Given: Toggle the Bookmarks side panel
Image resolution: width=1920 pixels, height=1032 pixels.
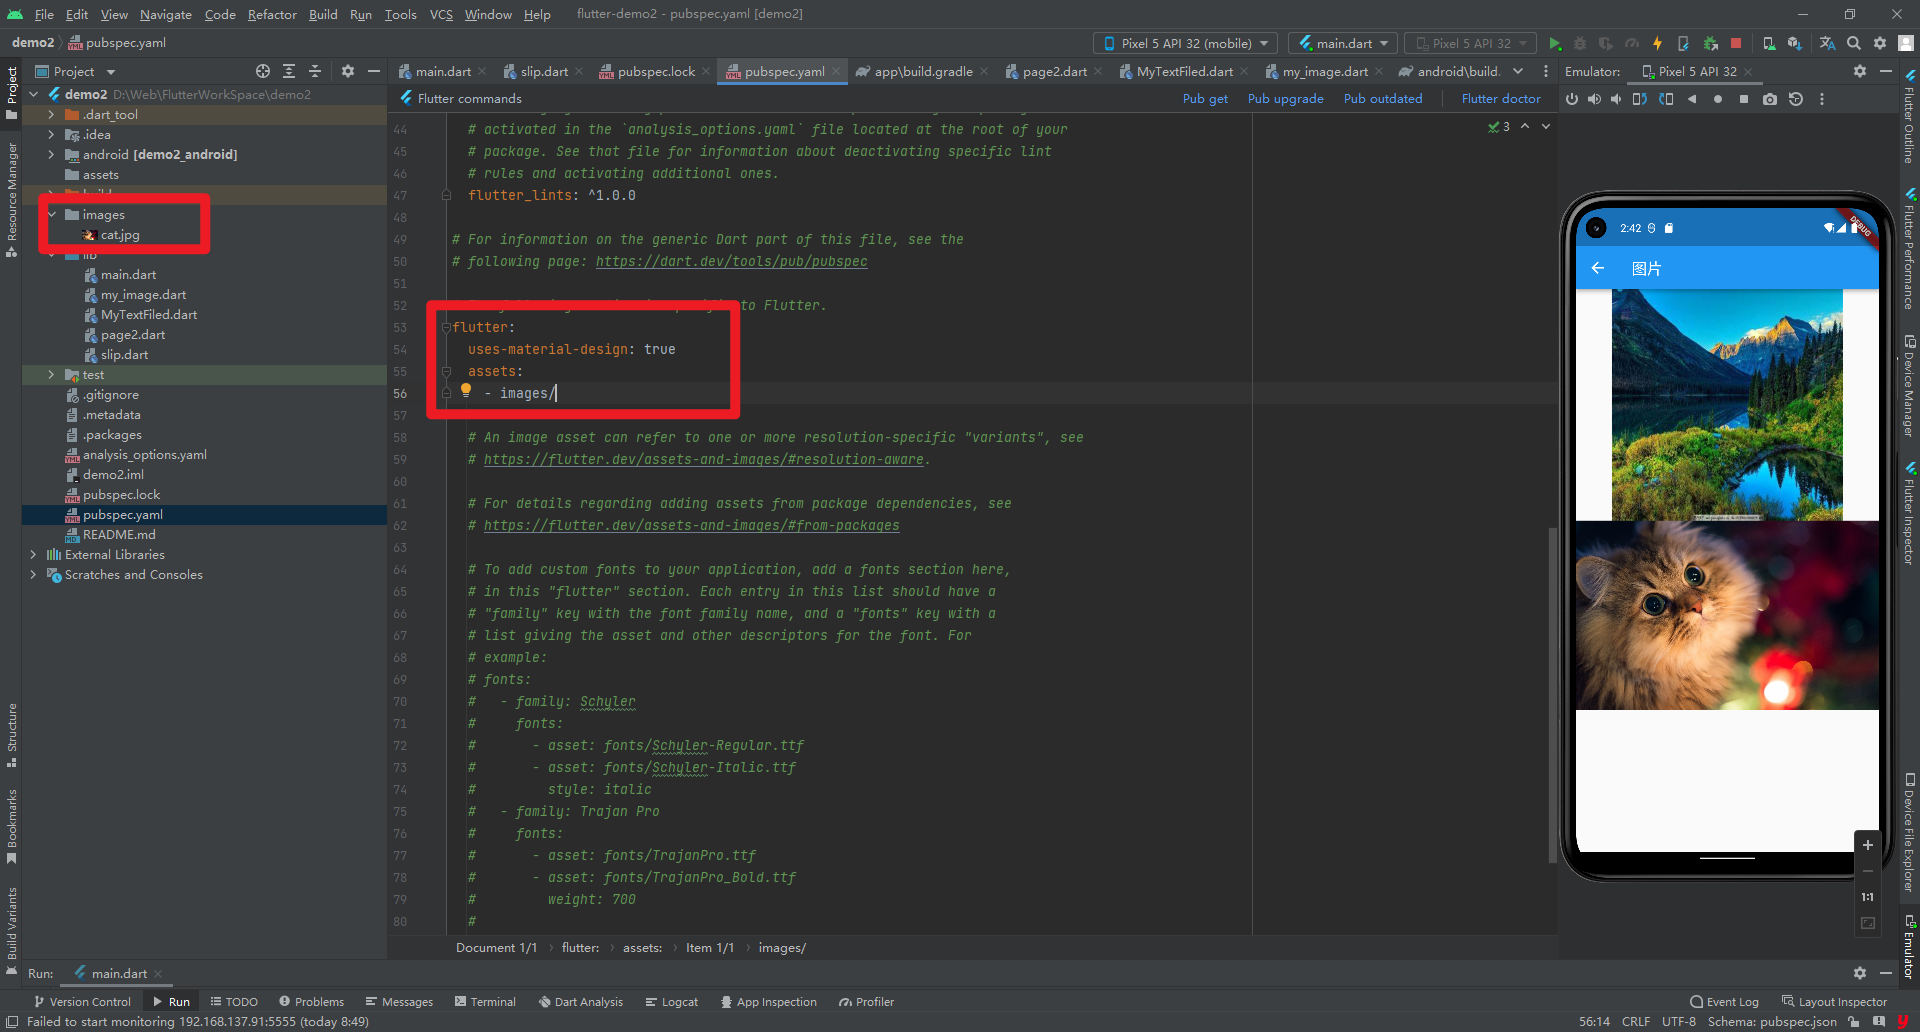Looking at the screenshot, I should tap(12, 826).
